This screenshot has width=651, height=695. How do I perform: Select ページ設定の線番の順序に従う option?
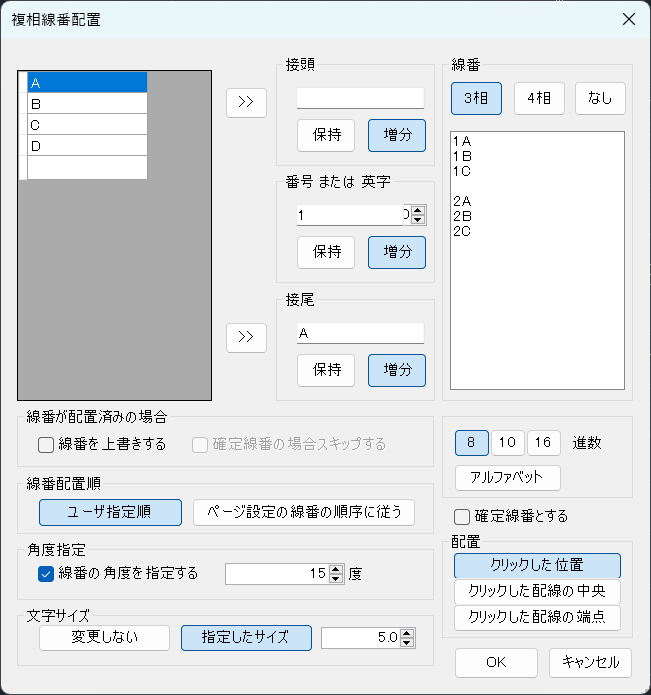point(304,512)
